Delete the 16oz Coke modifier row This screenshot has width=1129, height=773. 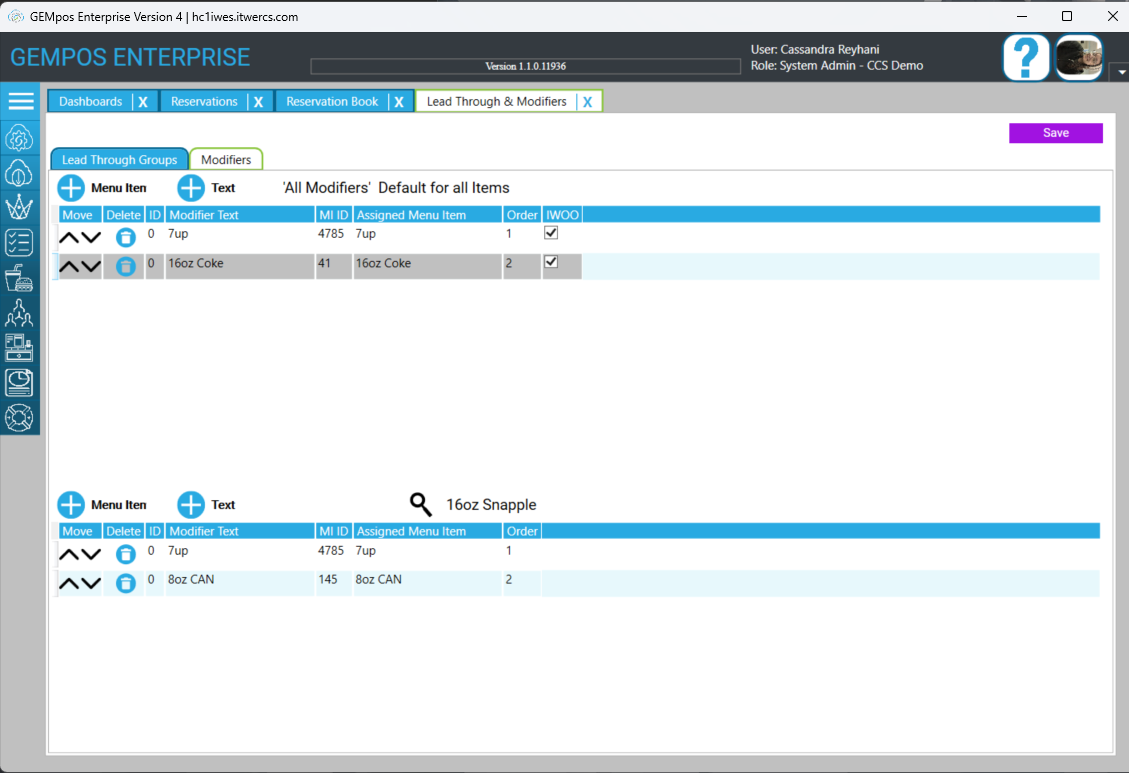125,266
